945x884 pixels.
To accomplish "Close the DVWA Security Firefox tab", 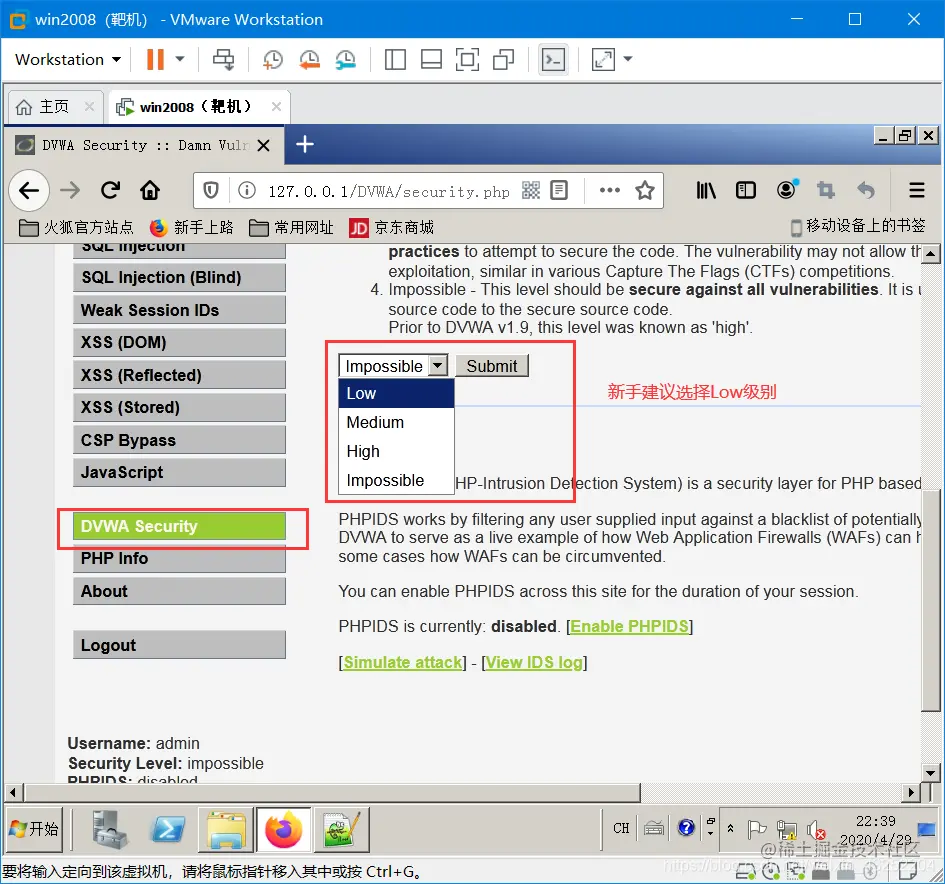I will [x=263, y=145].
